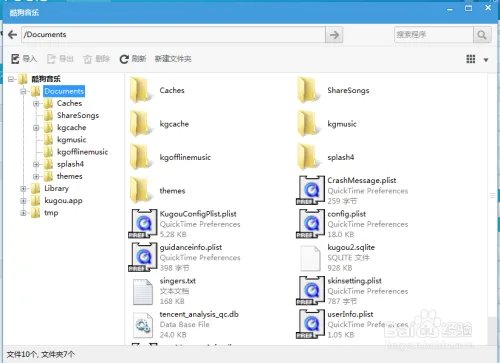Click the kgcache folder icon in tree
Image resolution: width=500 pixels, height=363 pixels.
click(x=48, y=128)
